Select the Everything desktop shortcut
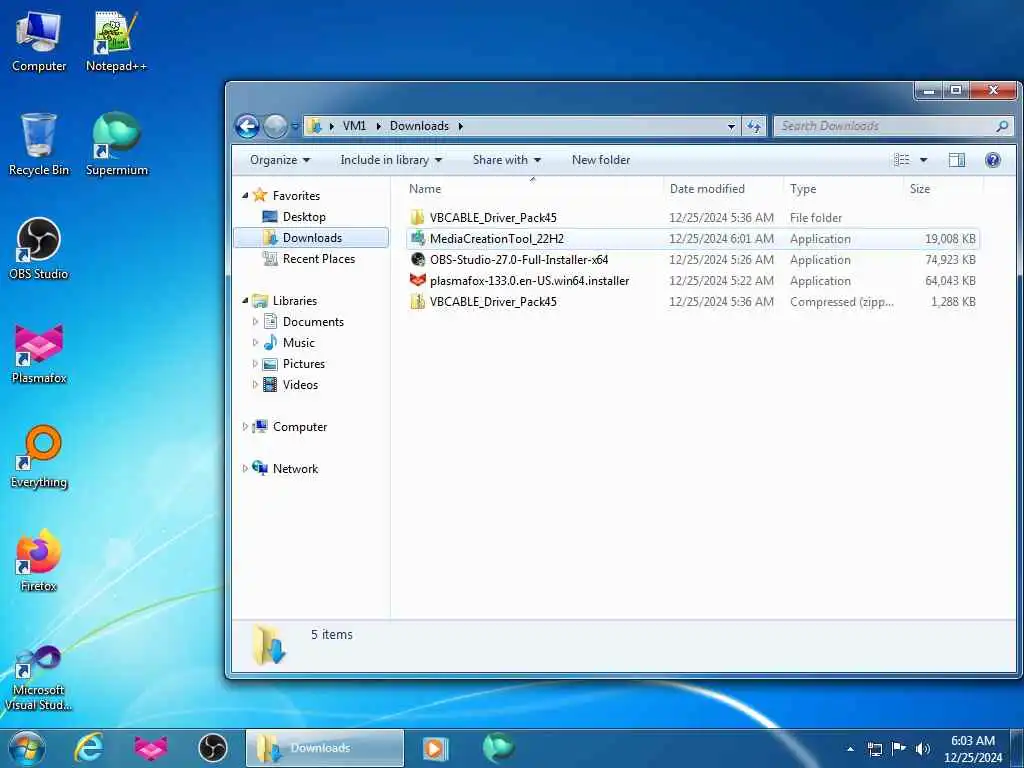Viewport: 1024px width, 768px height. [39, 457]
